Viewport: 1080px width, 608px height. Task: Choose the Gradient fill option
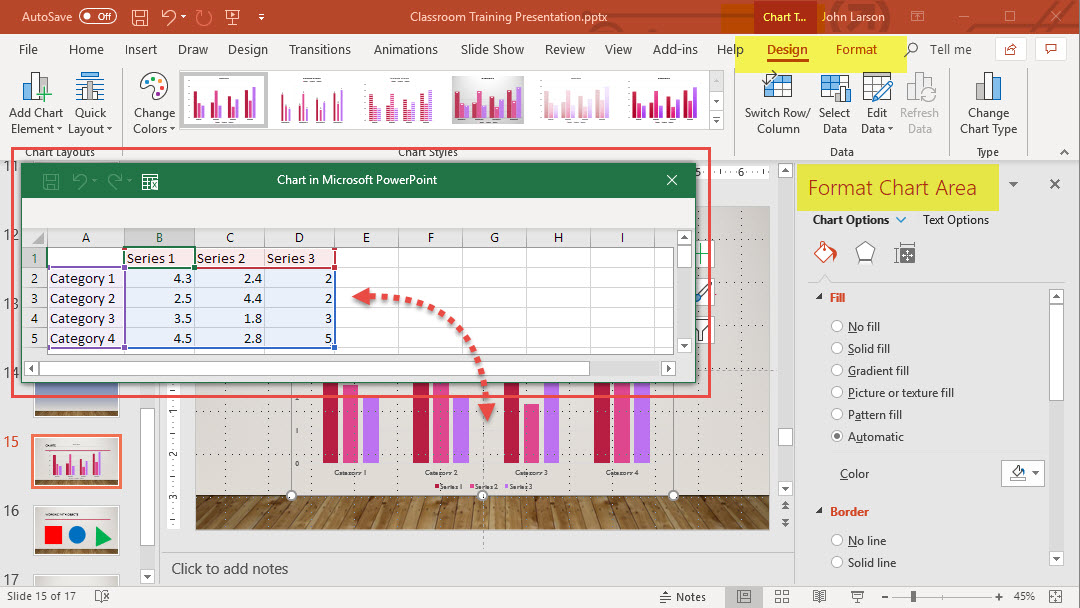click(x=837, y=370)
